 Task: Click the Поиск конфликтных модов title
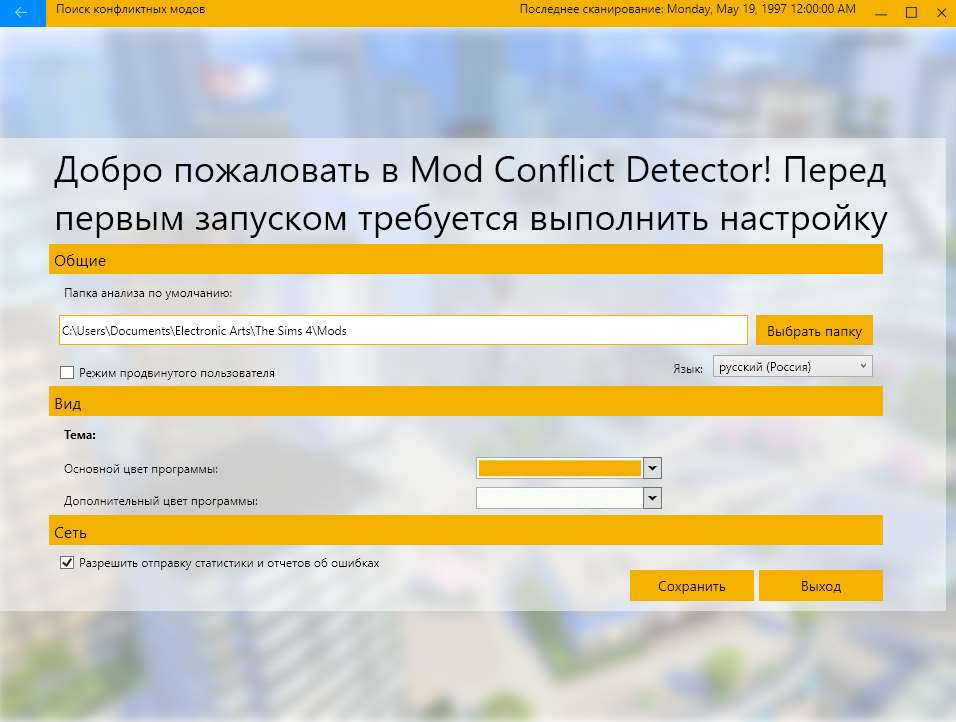[130, 9]
